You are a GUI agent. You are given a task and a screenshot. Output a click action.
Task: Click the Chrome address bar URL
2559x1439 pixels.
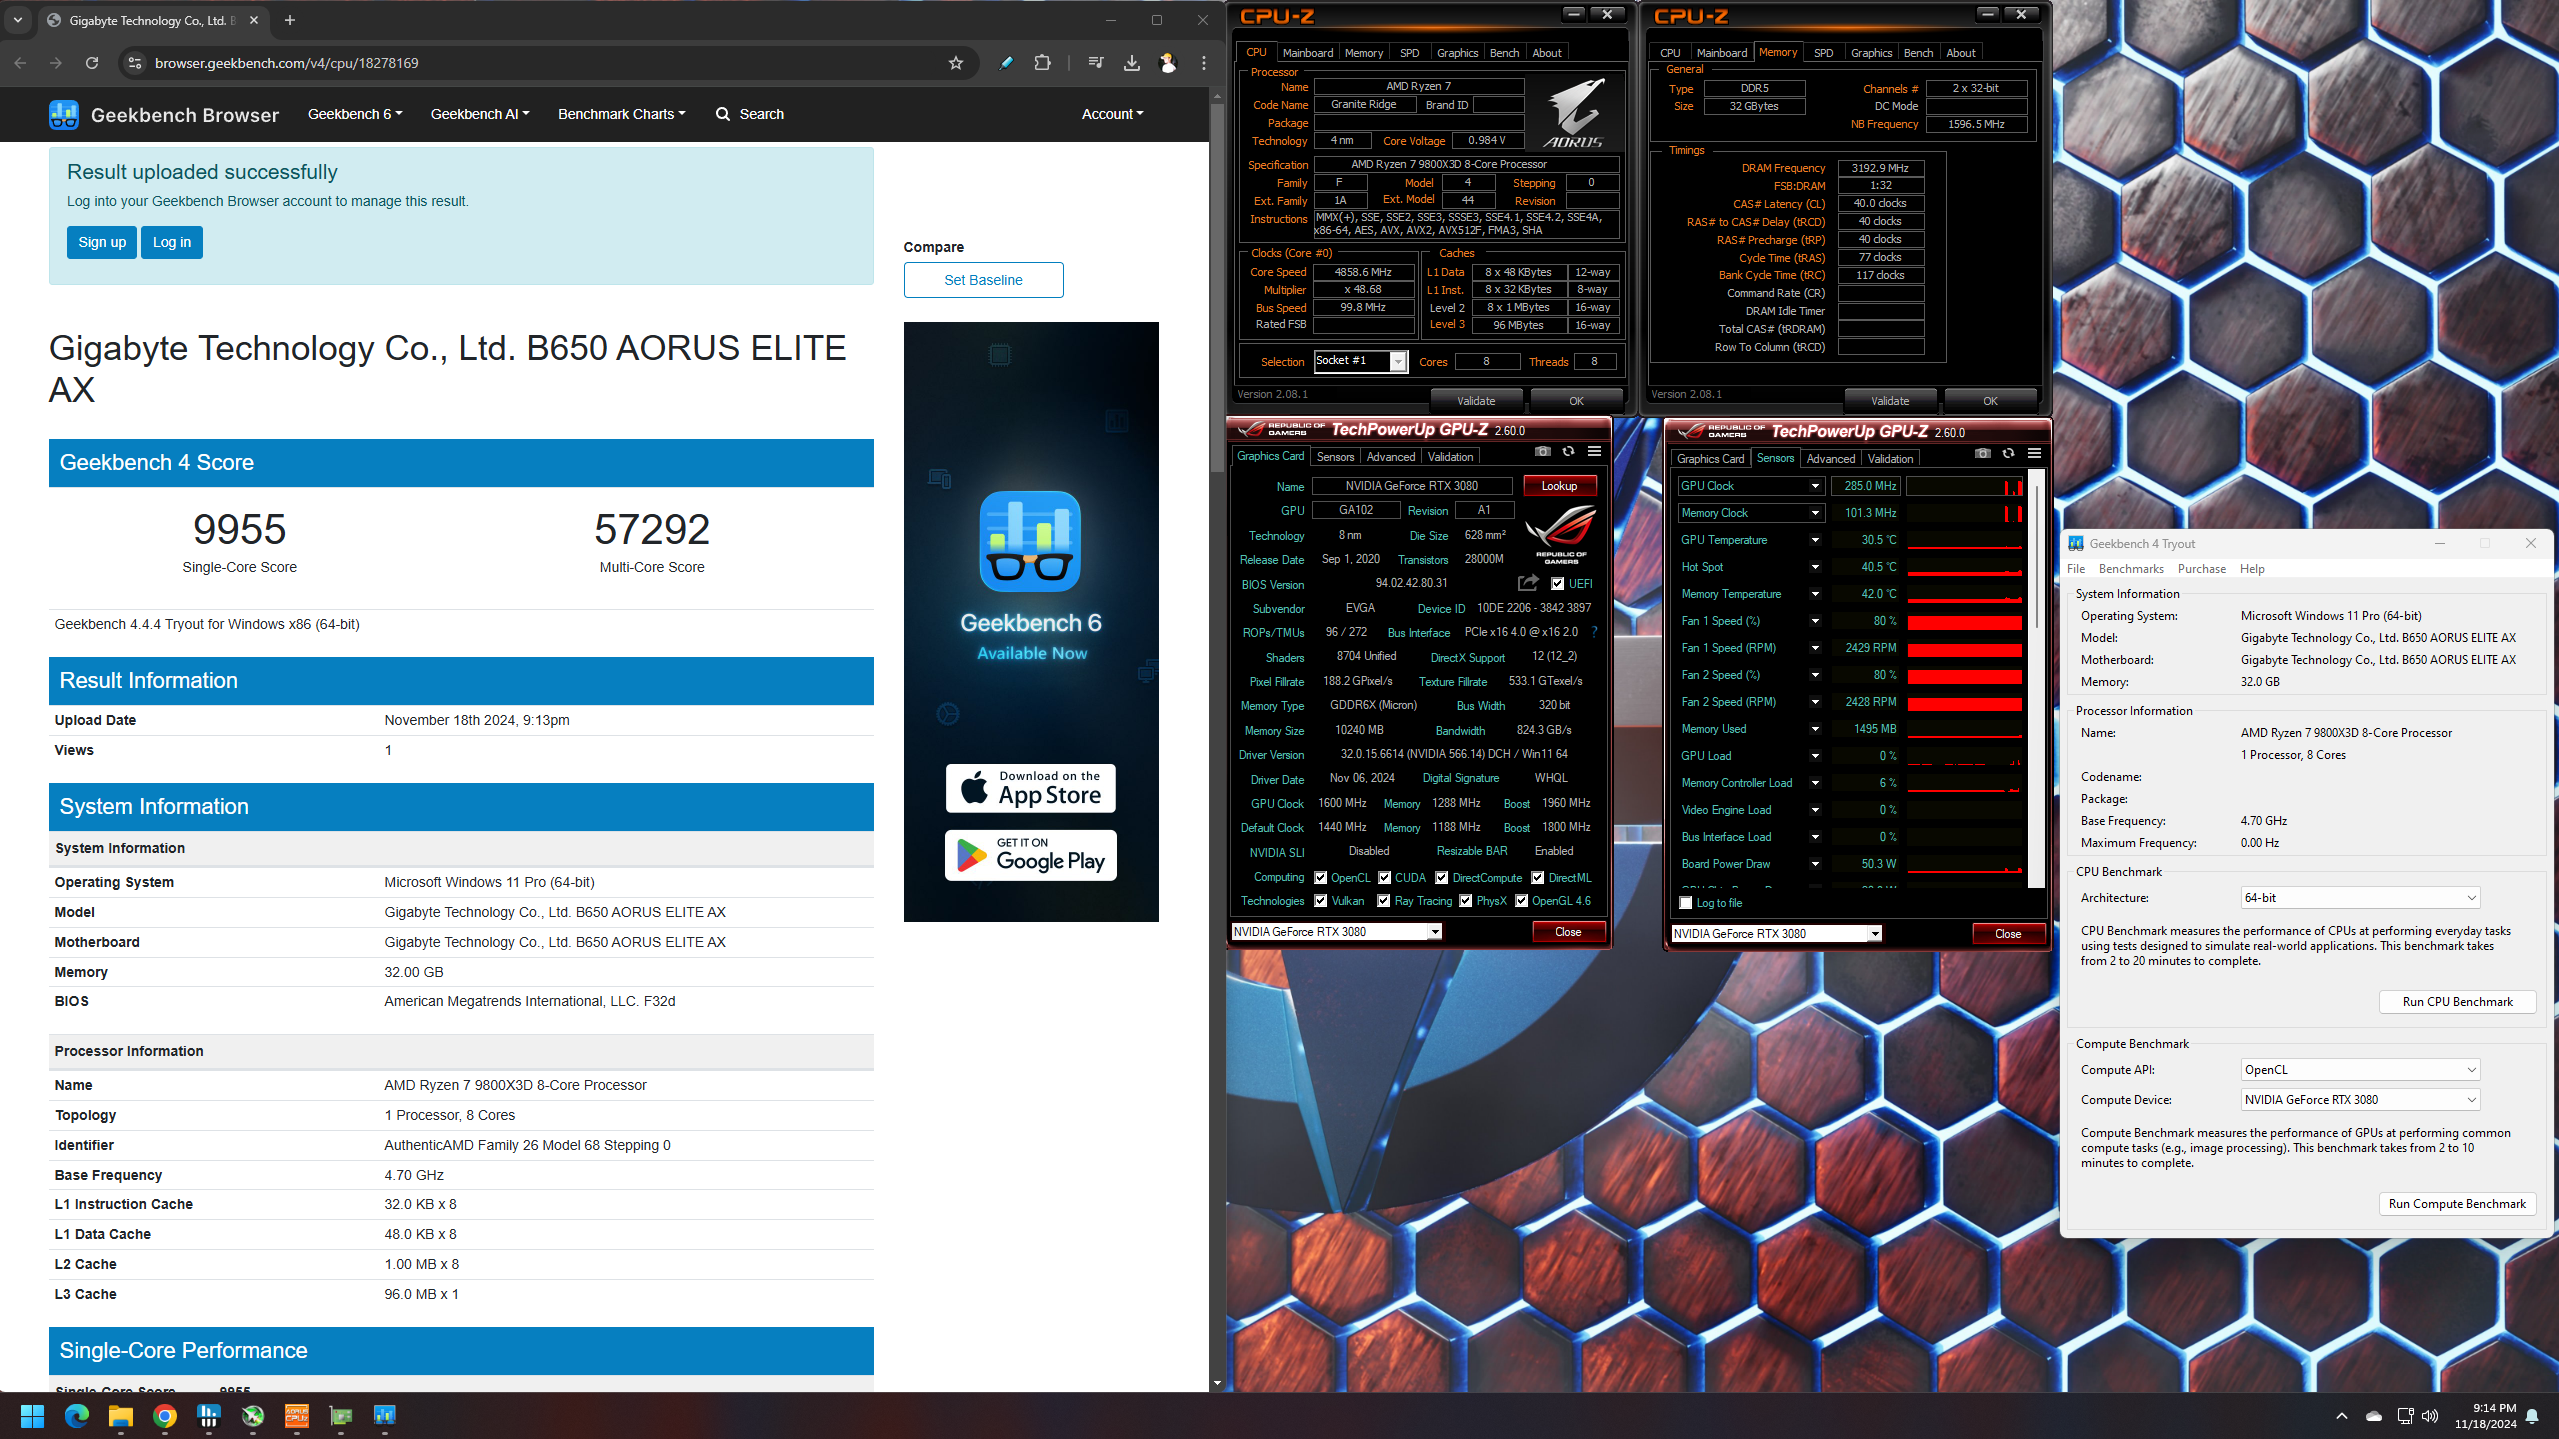pos(287,63)
